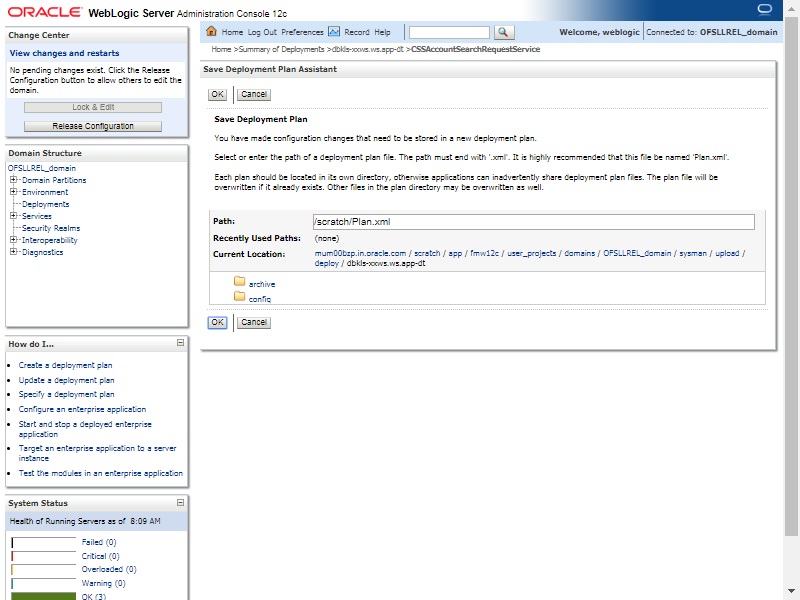Click scratch in Current Location path
Viewport: 800px width, 600px height.
[427, 254]
